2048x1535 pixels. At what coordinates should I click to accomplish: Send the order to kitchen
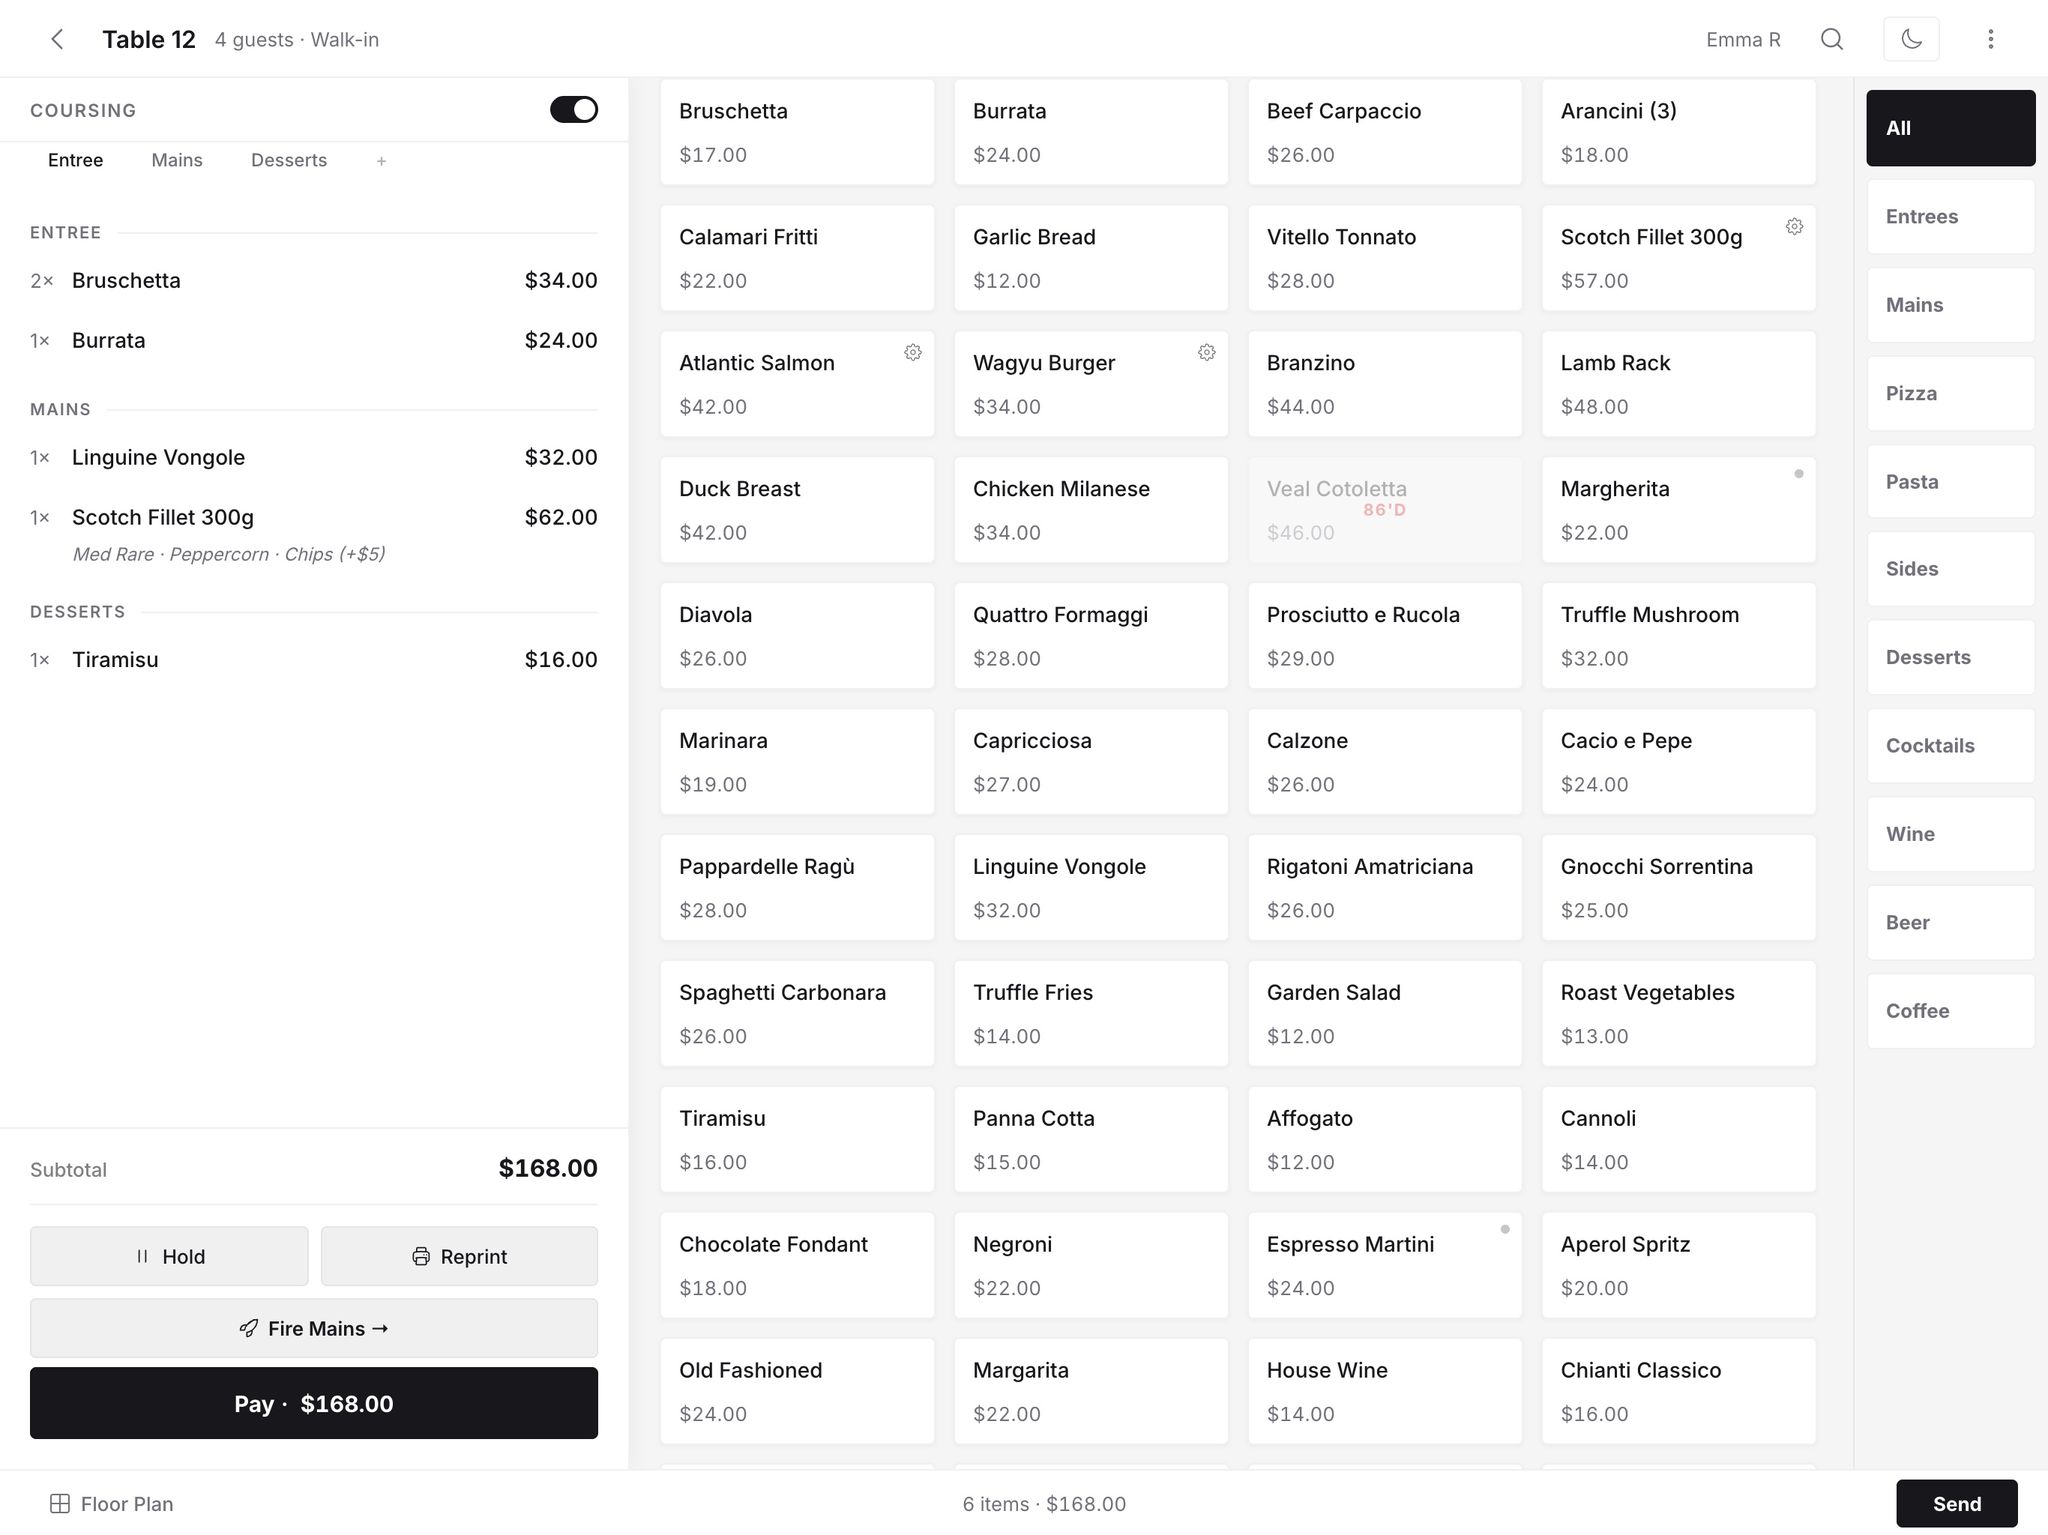pyautogui.click(x=1956, y=1504)
